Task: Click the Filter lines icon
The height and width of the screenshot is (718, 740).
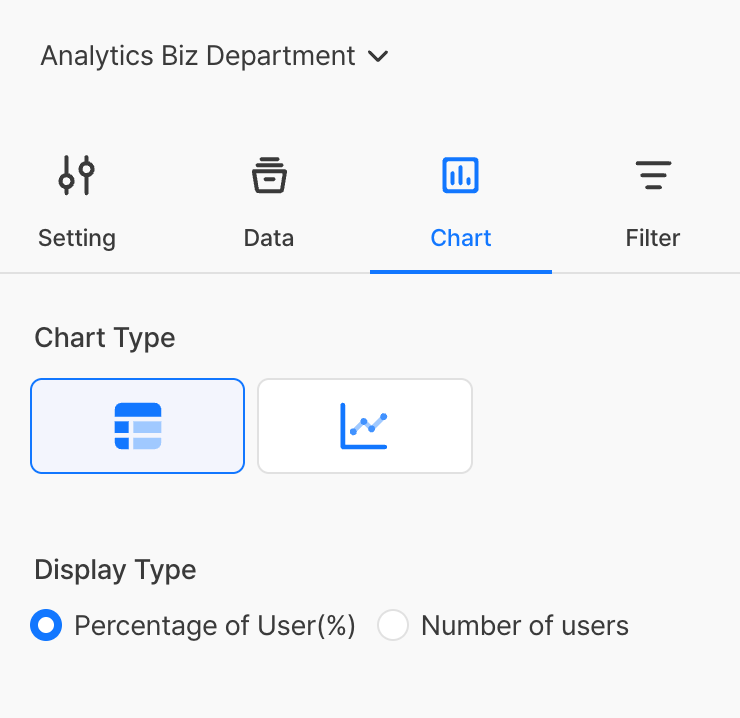Action: (x=653, y=176)
